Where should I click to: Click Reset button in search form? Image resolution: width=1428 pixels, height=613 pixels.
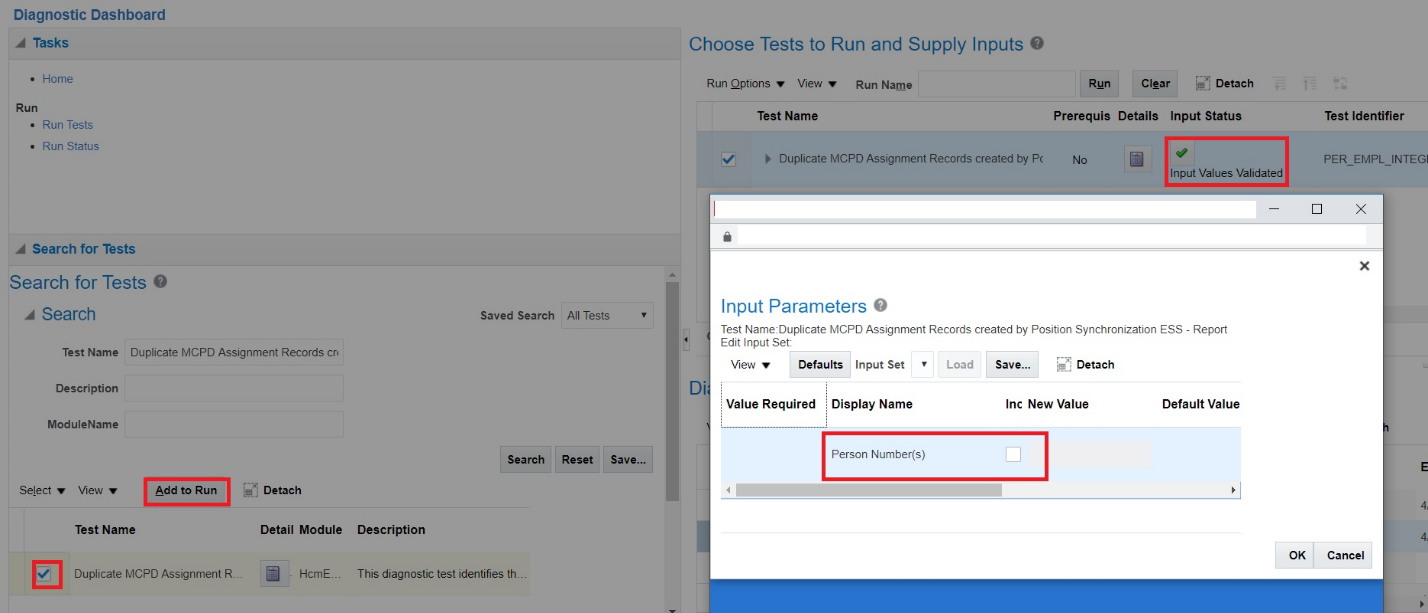(x=577, y=460)
